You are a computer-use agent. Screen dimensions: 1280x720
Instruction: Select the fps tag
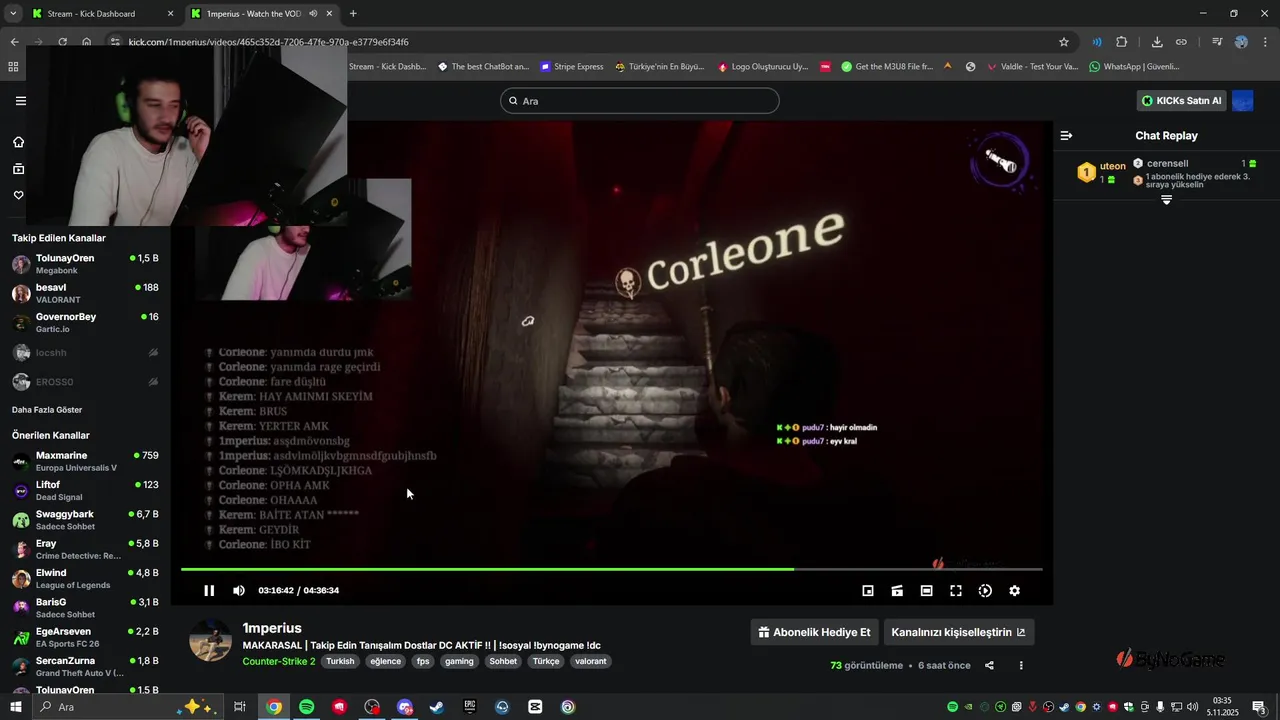coord(423,661)
